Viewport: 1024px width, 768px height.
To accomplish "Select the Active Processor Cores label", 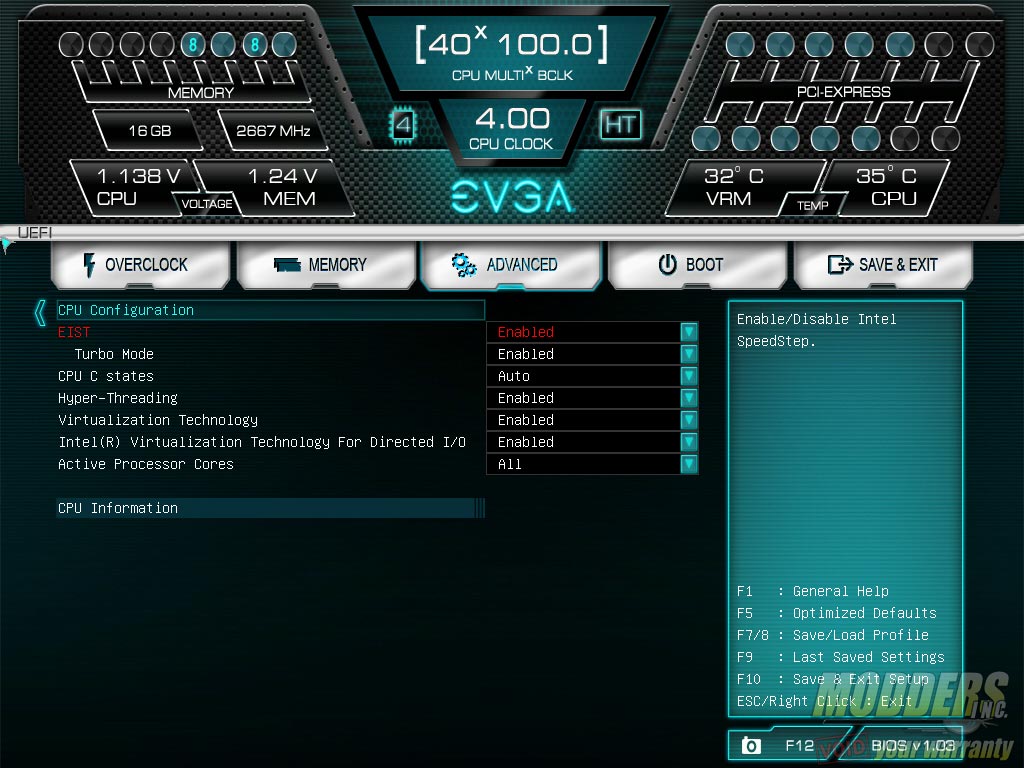I will 146,464.
